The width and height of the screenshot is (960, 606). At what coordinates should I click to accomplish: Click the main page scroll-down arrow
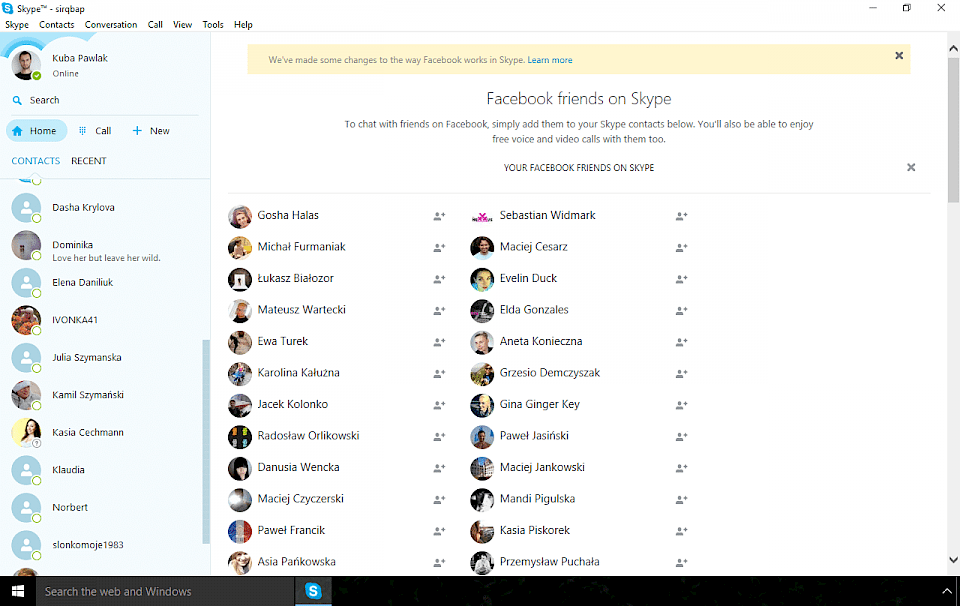(953, 559)
